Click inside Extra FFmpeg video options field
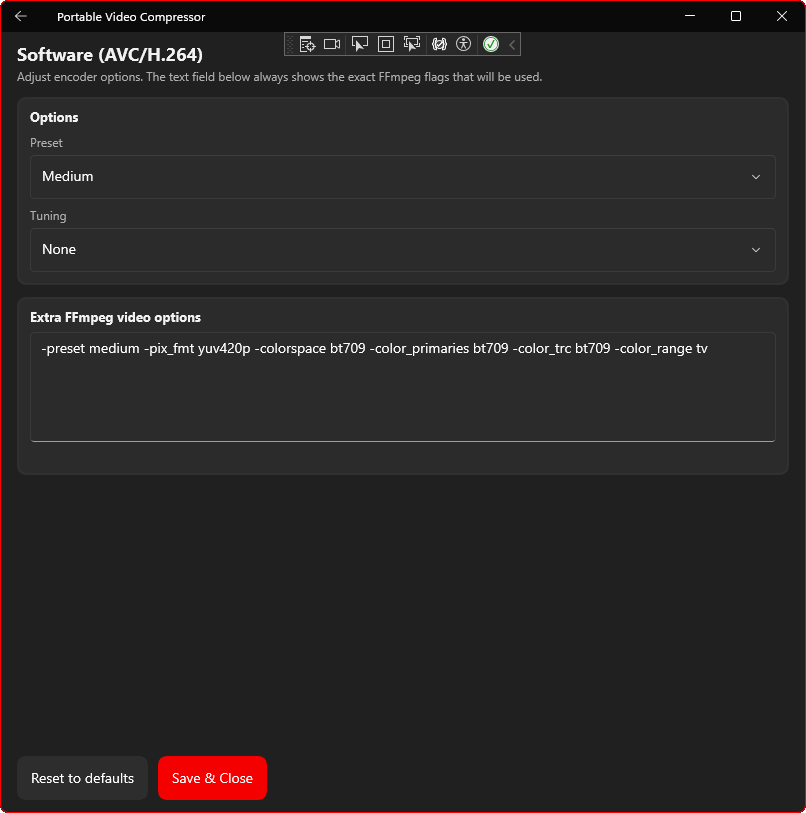 click(x=402, y=387)
